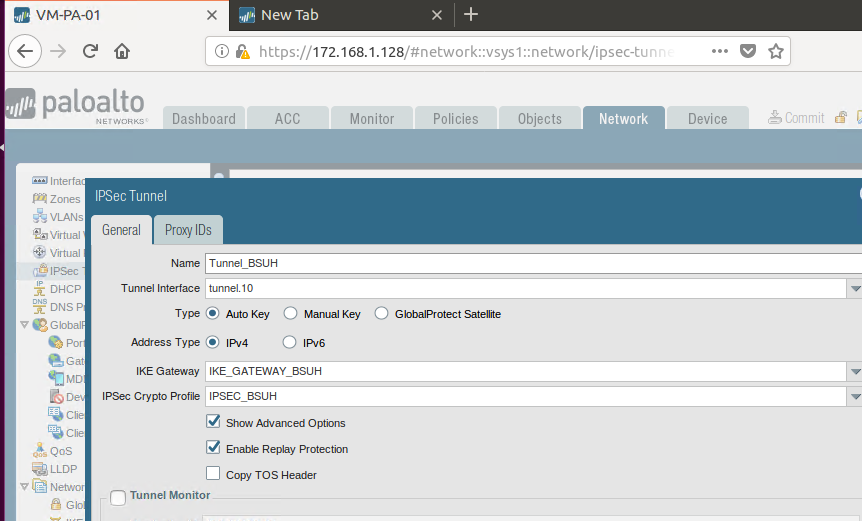The height and width of the screenshot is (521, 862).
Task: Click the browser back arrow
Action: point(24,51)
